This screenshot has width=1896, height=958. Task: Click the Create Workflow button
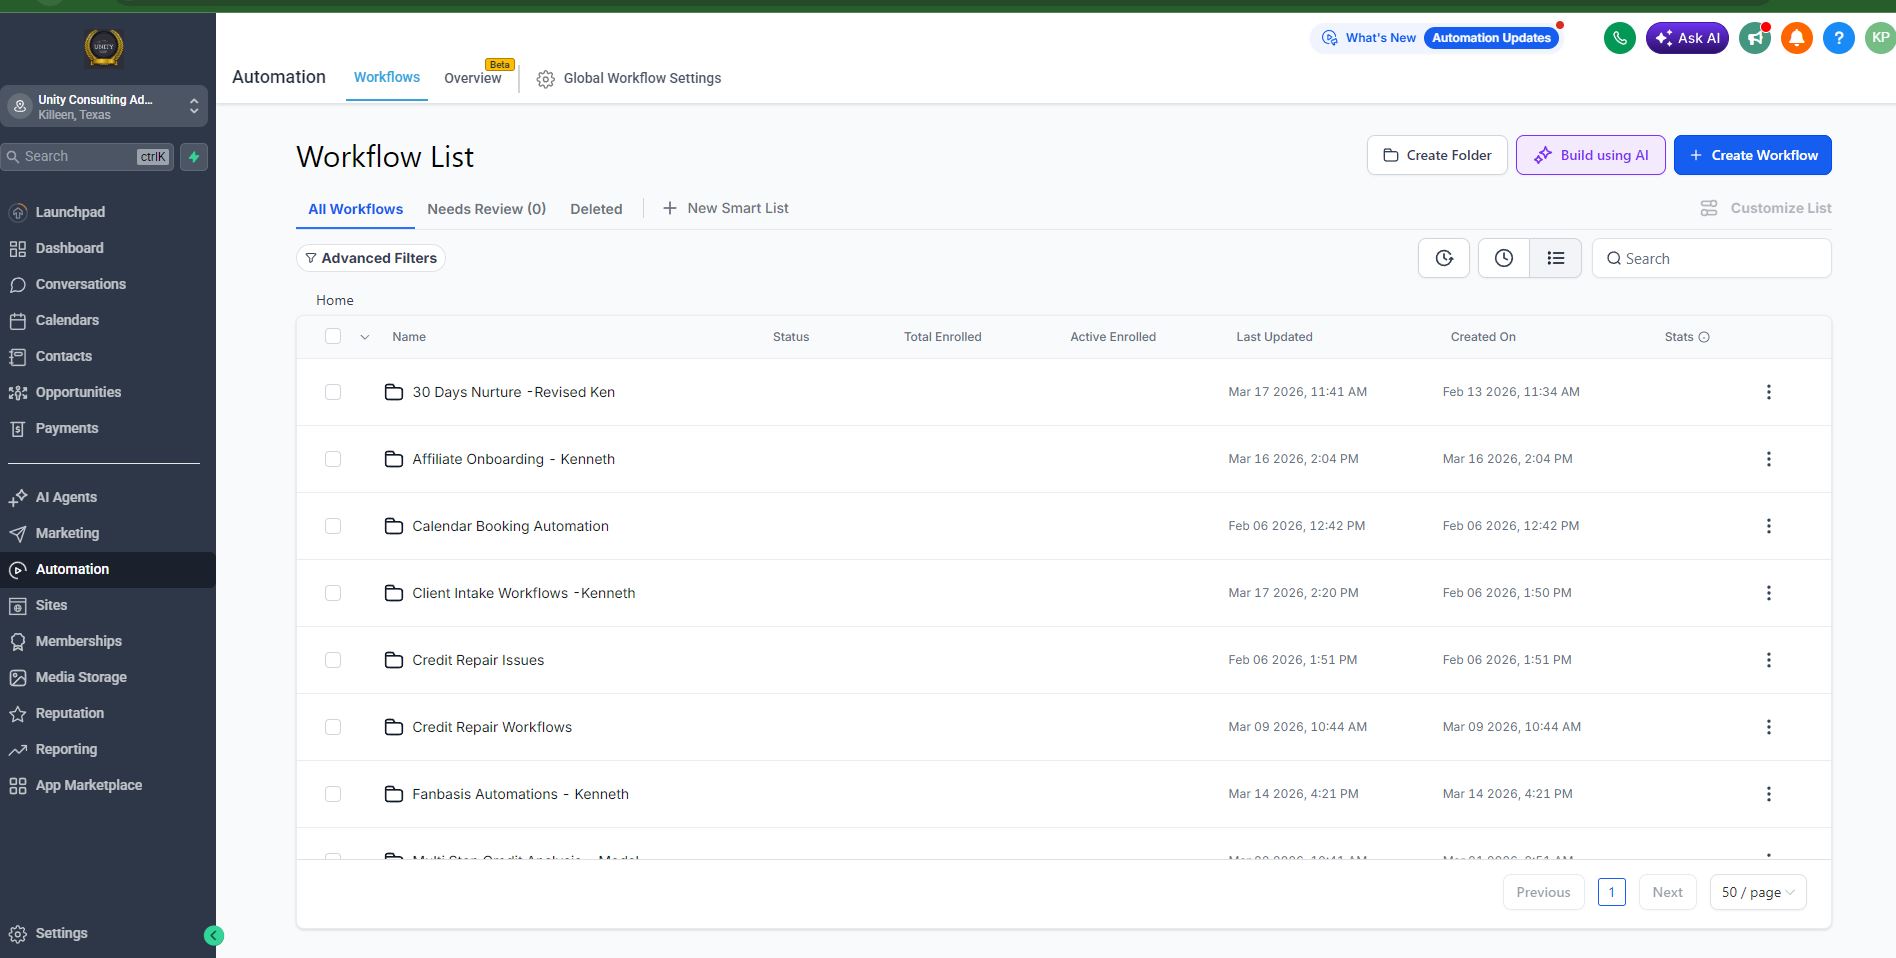click(x=1752, y=155)
